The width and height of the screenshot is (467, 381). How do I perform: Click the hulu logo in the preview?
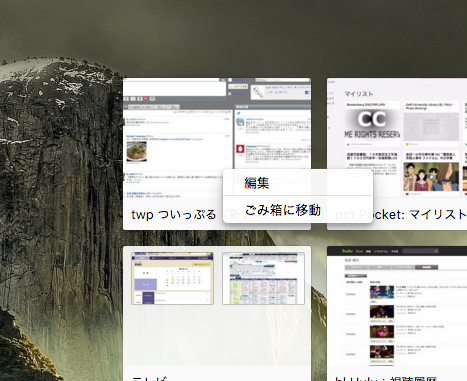(x=347, y=251)
